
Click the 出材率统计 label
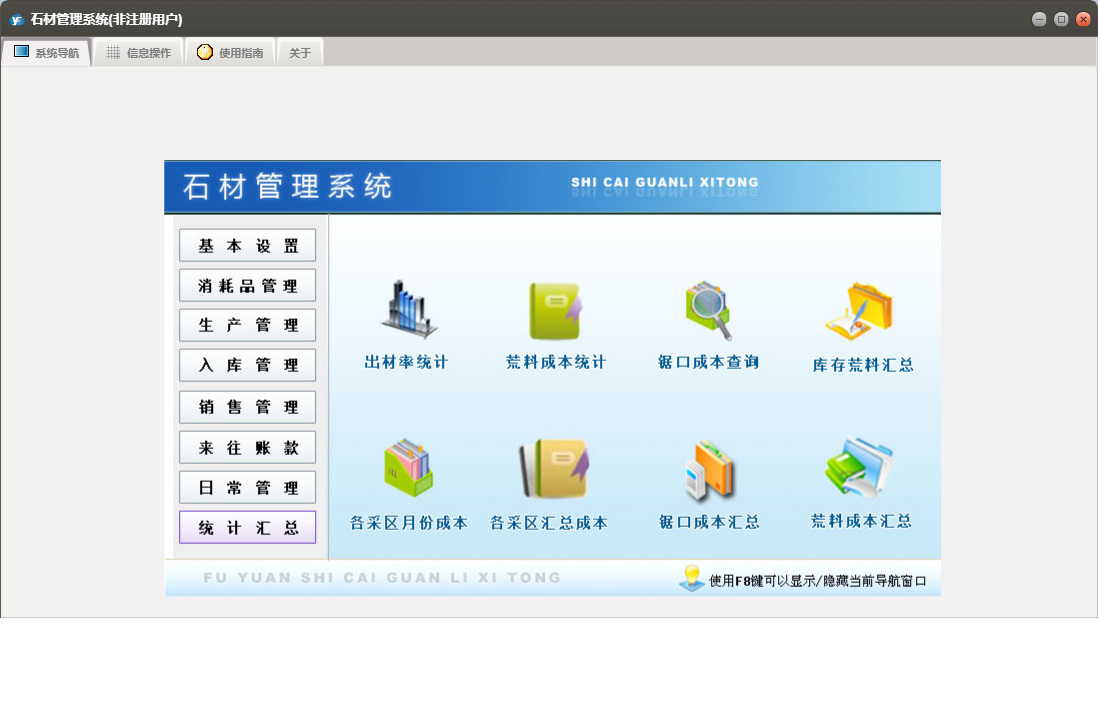[x=406, y=362]
